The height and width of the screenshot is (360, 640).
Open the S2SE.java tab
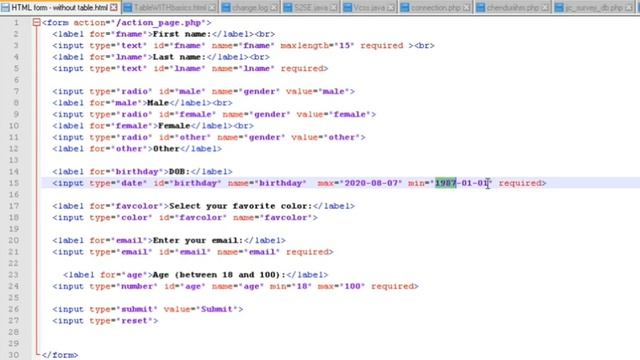[x=311, y=8]
